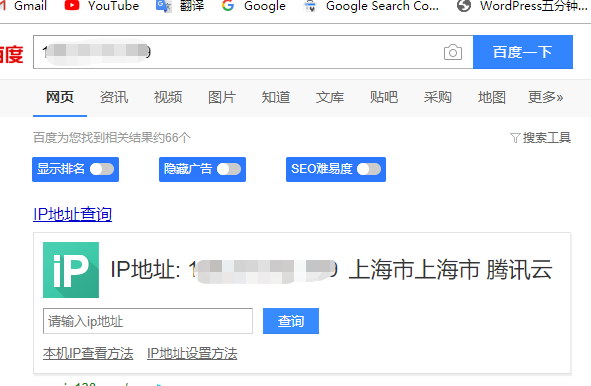Open the IP地址设置方法 link
The width and height of the screenshot is (591, 386).
192,354
